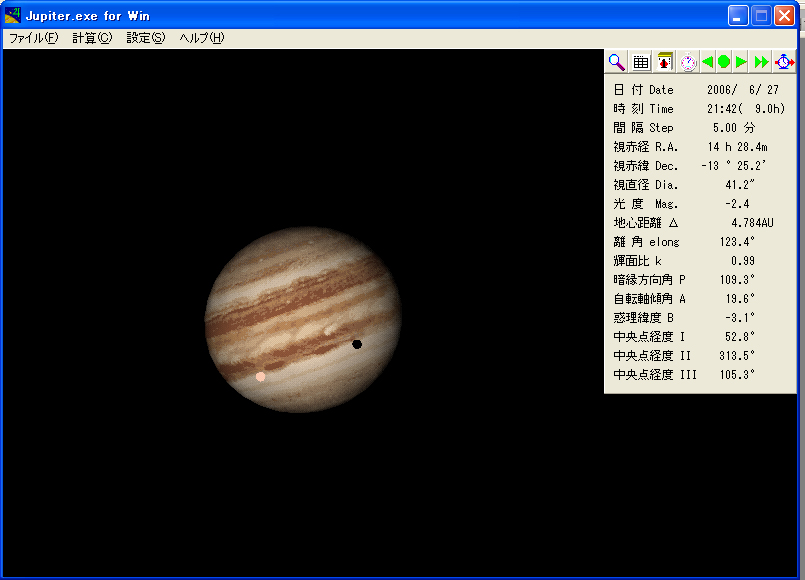Click the stopwatch time-step icon
The image size is (805, 580).
[x=688, y=62]
